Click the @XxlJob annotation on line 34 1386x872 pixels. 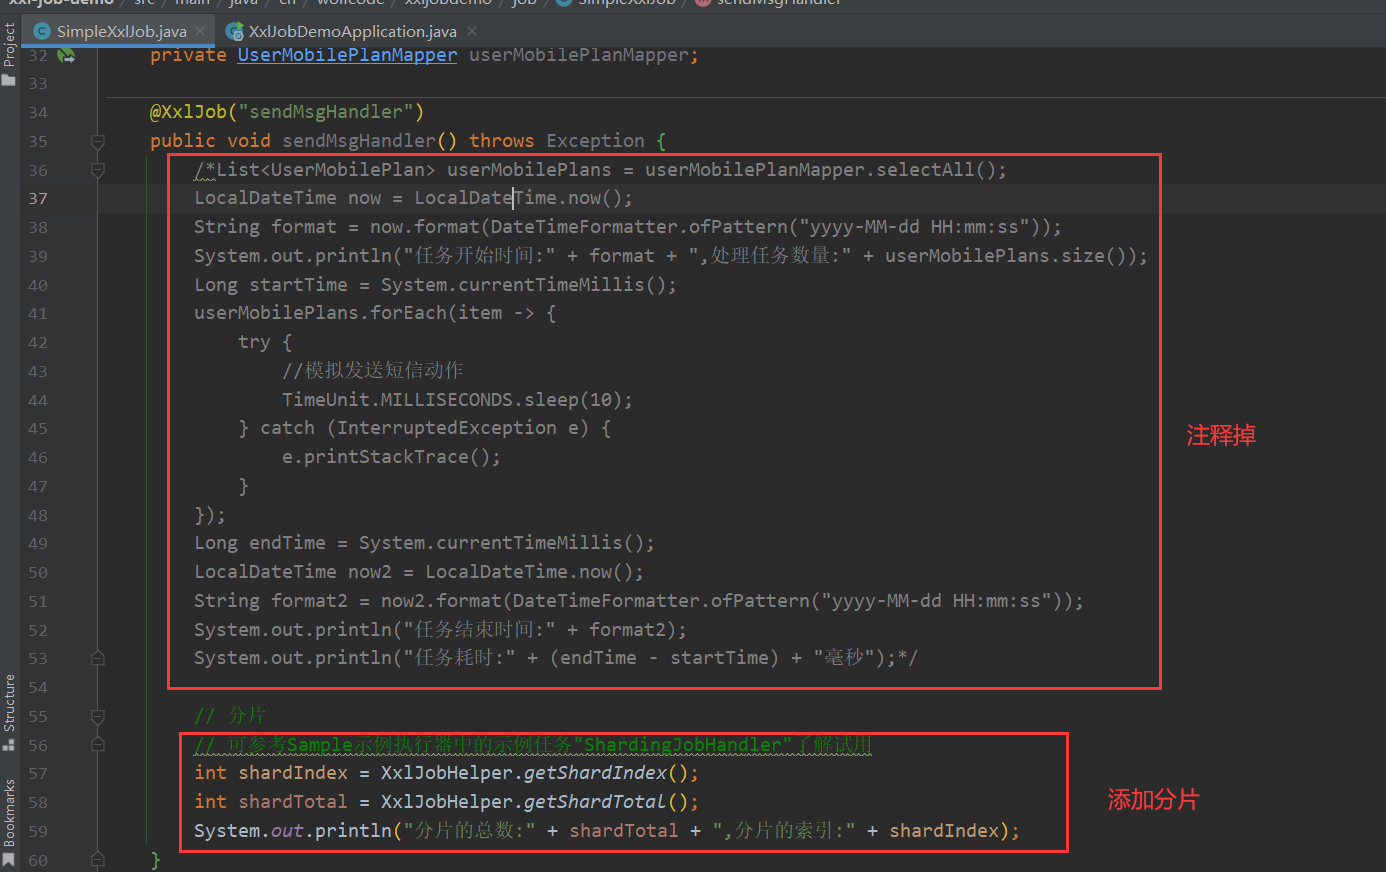[x=188, y=112]
